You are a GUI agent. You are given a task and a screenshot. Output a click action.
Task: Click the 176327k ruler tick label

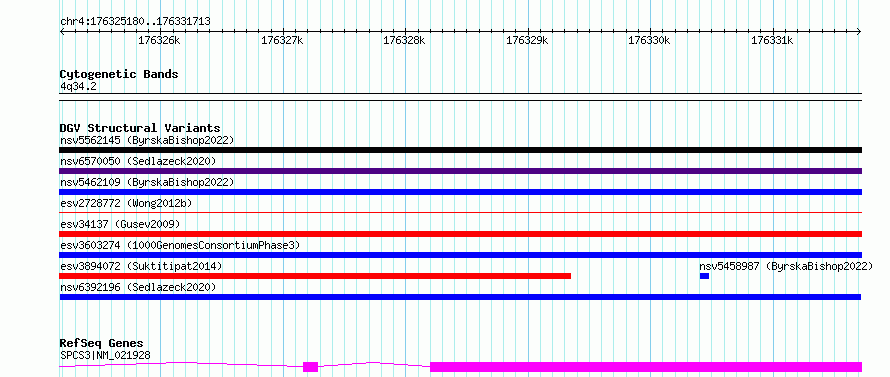pos(282,41)
